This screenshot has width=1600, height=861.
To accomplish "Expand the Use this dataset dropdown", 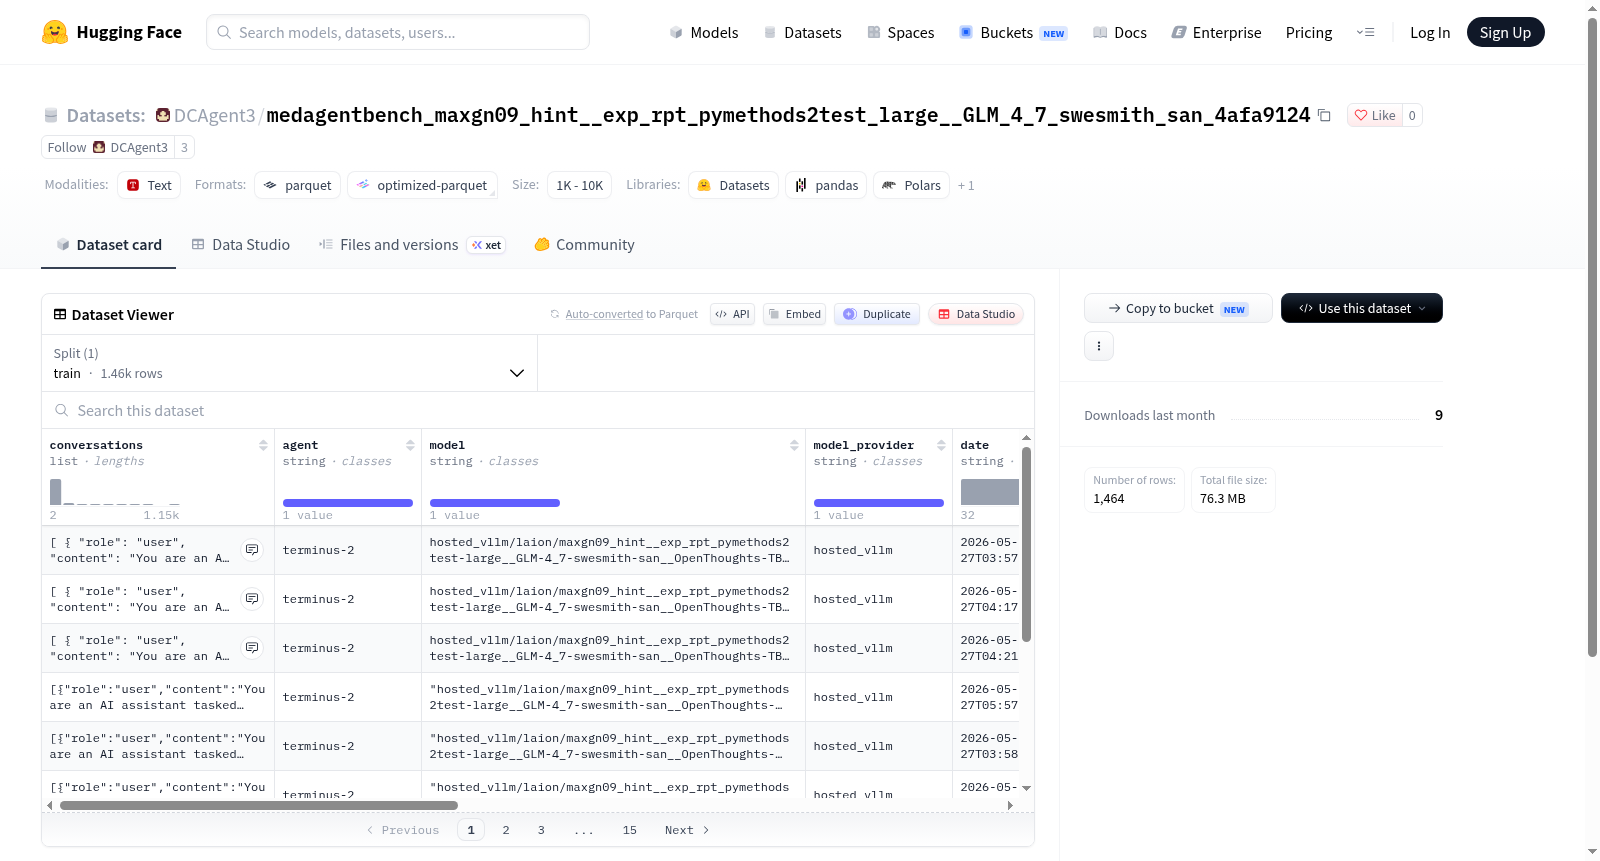I will tap(1362, 308).
